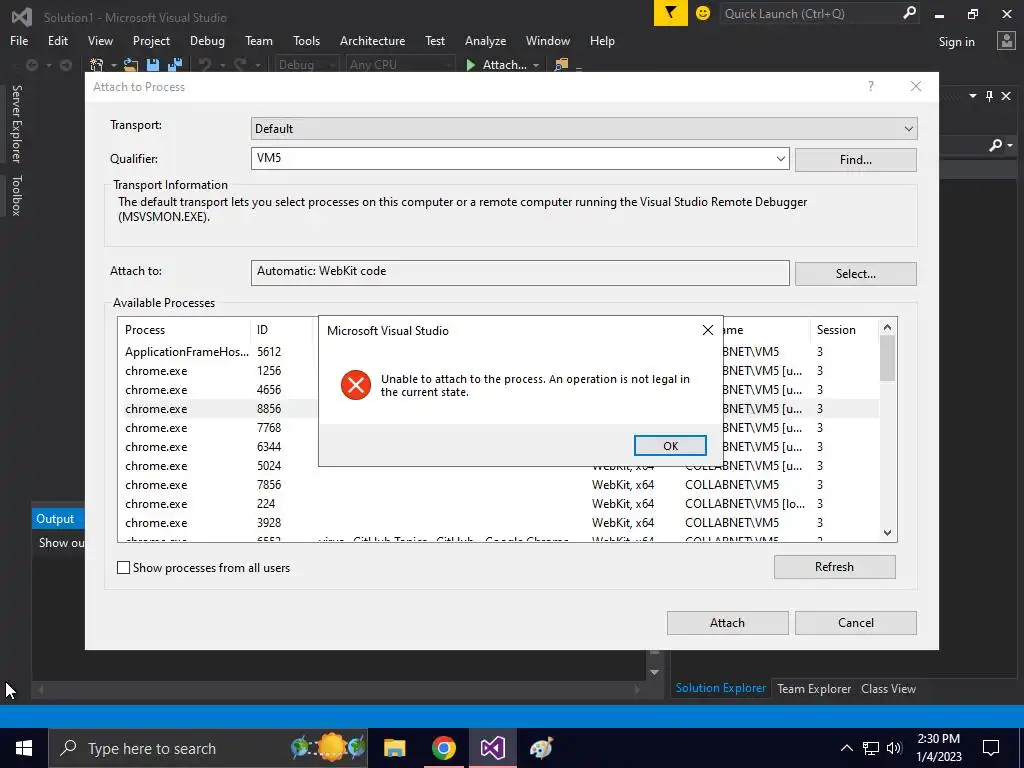Click the Windows taskbar search box

click(x=208, y=748)
